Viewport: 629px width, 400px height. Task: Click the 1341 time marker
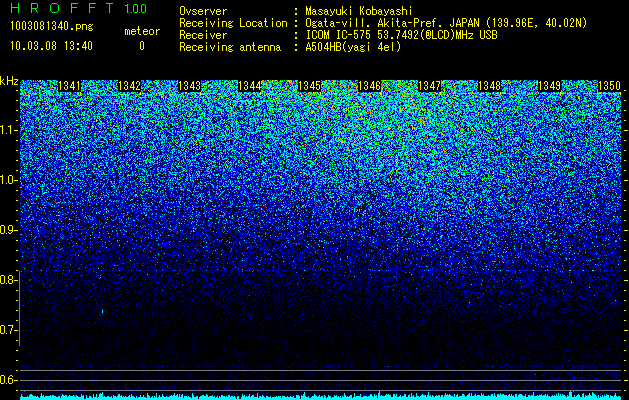click(x=69, y=86)
